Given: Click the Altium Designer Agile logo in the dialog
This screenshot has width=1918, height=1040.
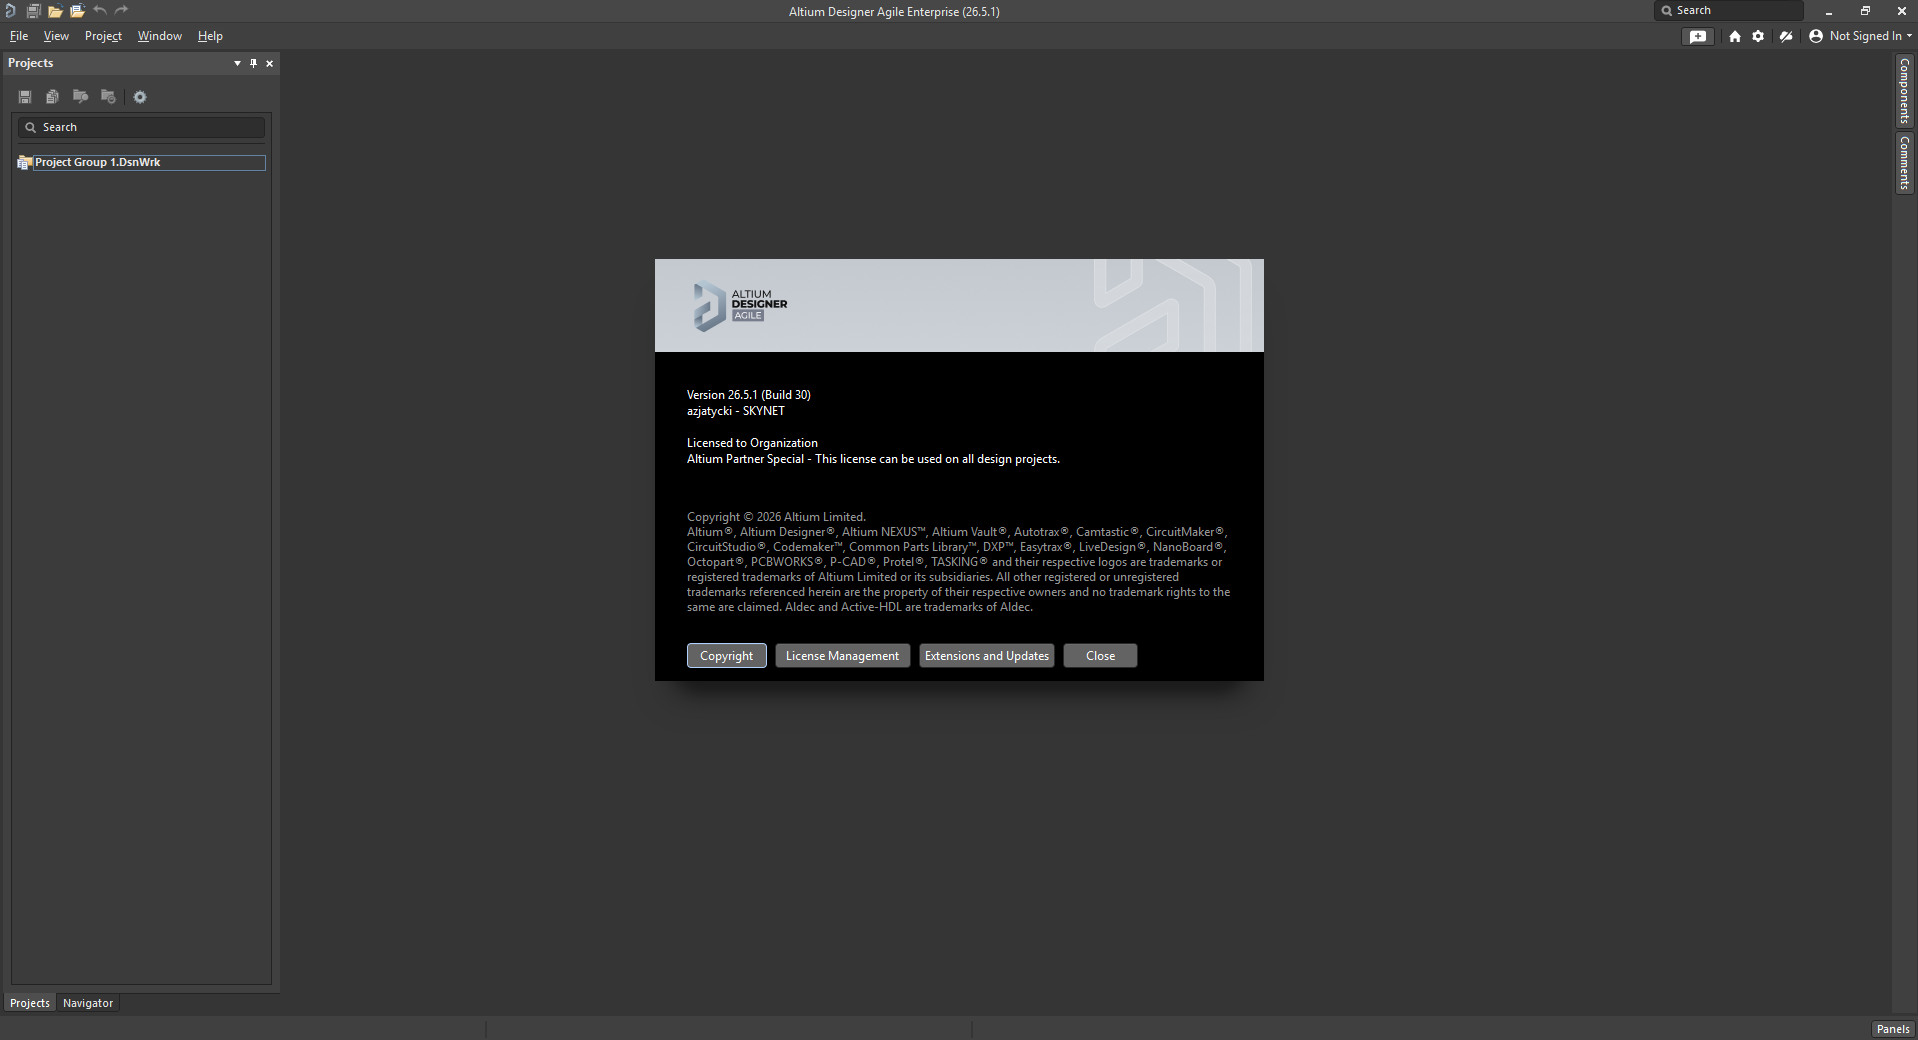Looking at the screenshot, I should [x=741, y=305].
